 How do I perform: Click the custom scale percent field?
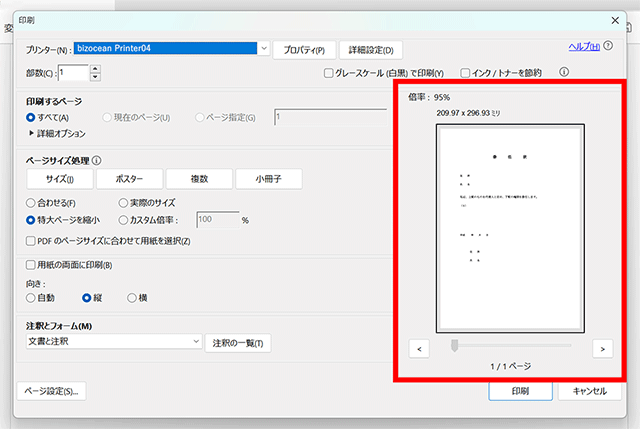(x=218, y=220)
